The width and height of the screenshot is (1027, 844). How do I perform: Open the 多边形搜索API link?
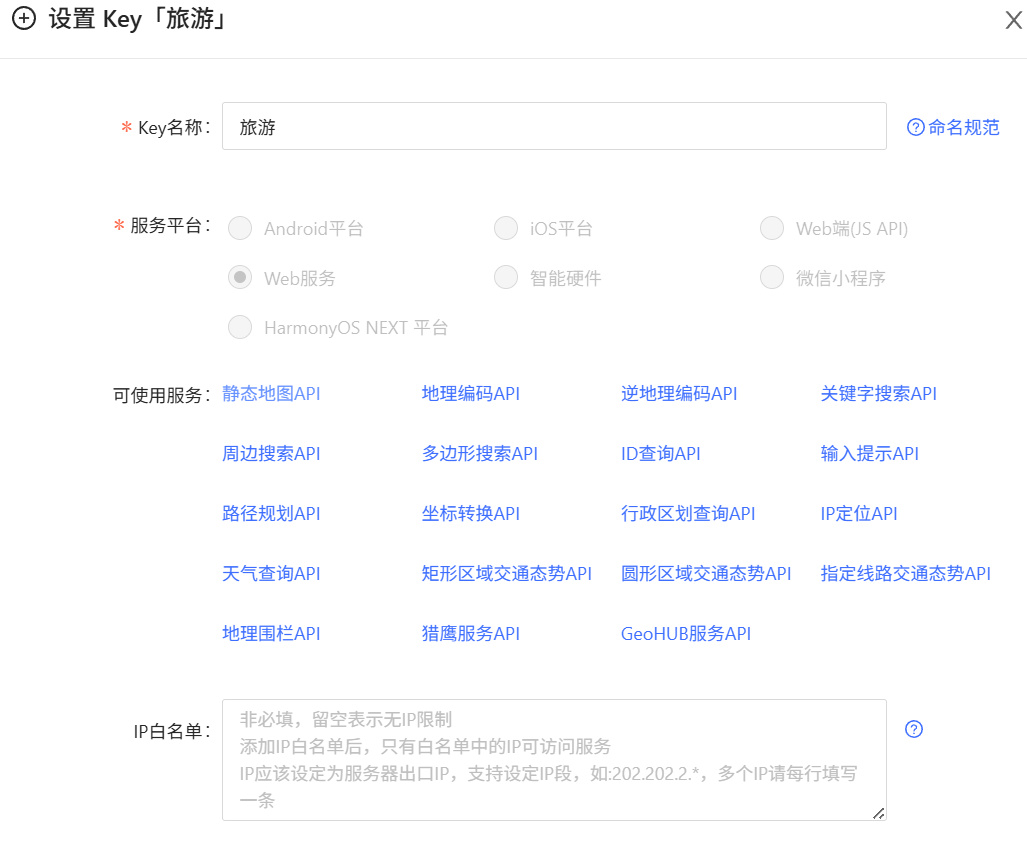pyautogui.click(x=479, y=453)
